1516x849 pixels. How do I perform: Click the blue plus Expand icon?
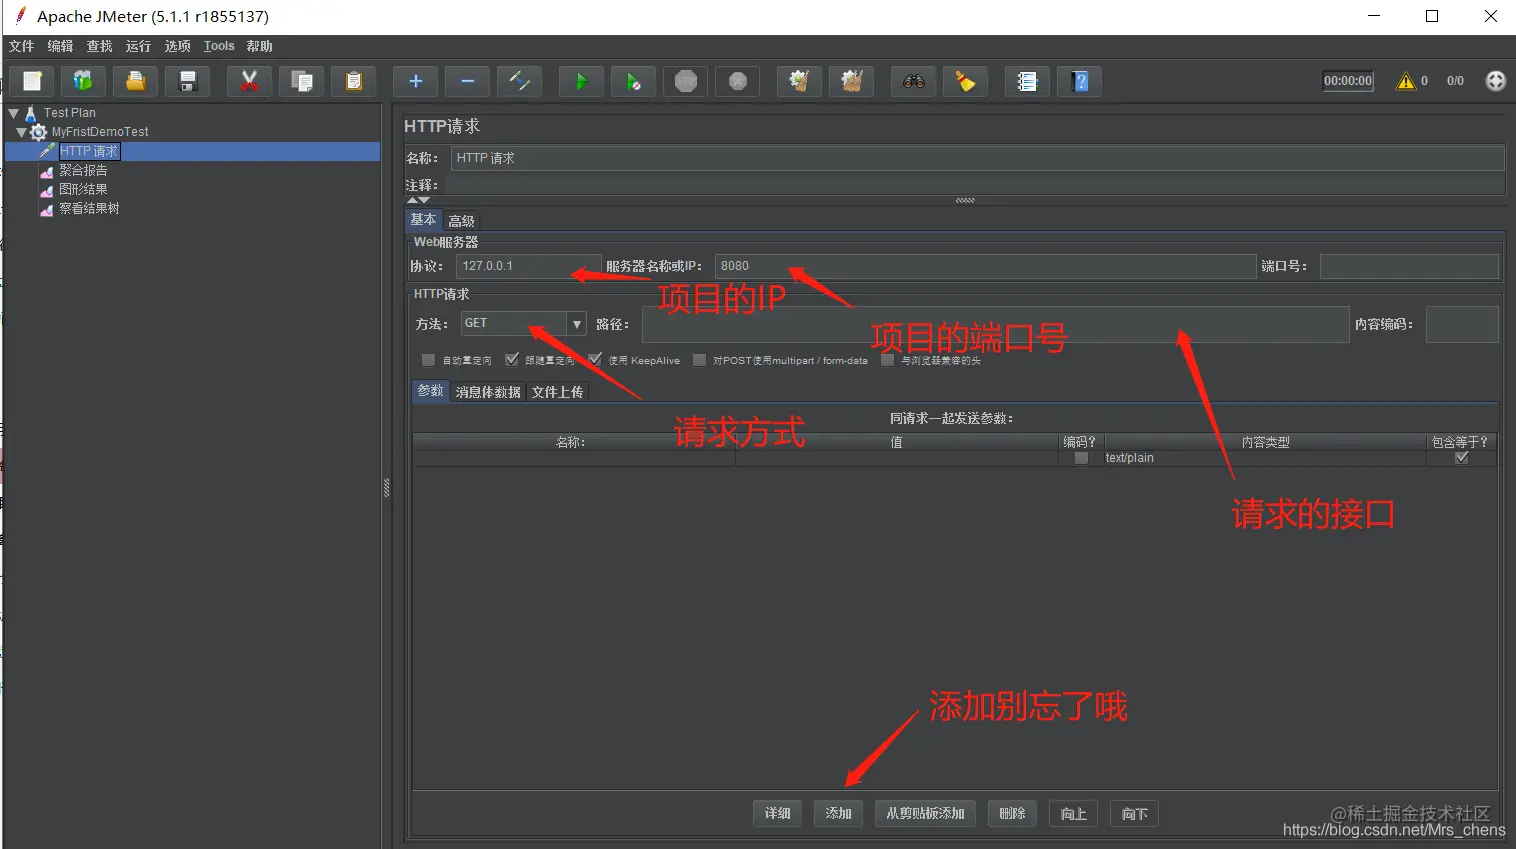415,82
